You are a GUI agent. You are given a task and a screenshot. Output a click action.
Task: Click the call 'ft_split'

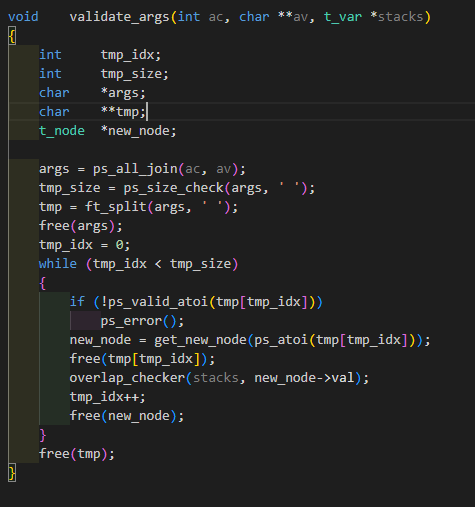click(116, 207)
